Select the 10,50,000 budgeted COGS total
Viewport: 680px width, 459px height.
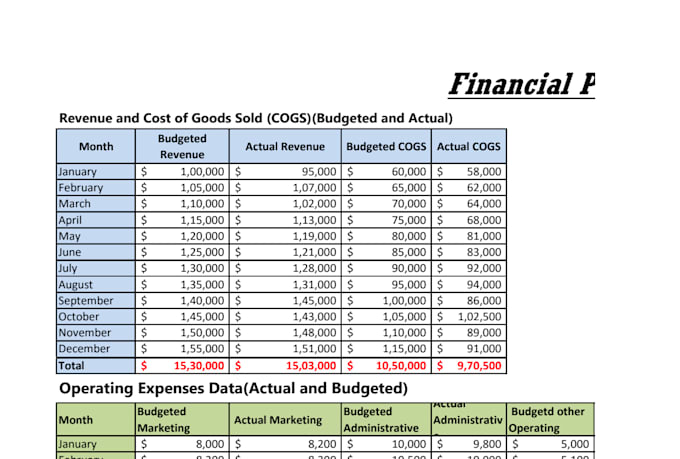[386, 366]
